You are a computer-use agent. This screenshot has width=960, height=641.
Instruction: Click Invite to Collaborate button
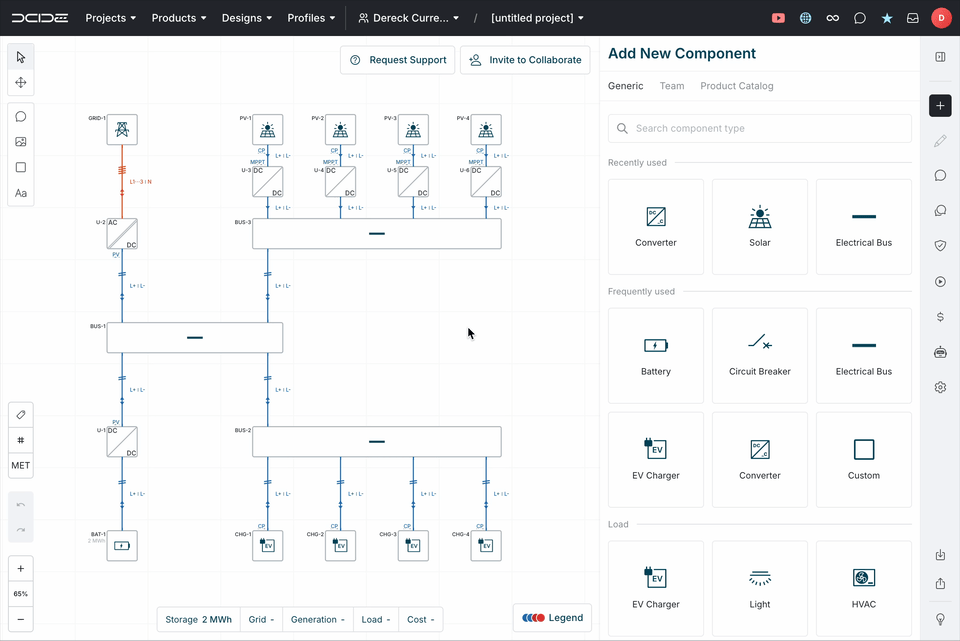[525, 60]
